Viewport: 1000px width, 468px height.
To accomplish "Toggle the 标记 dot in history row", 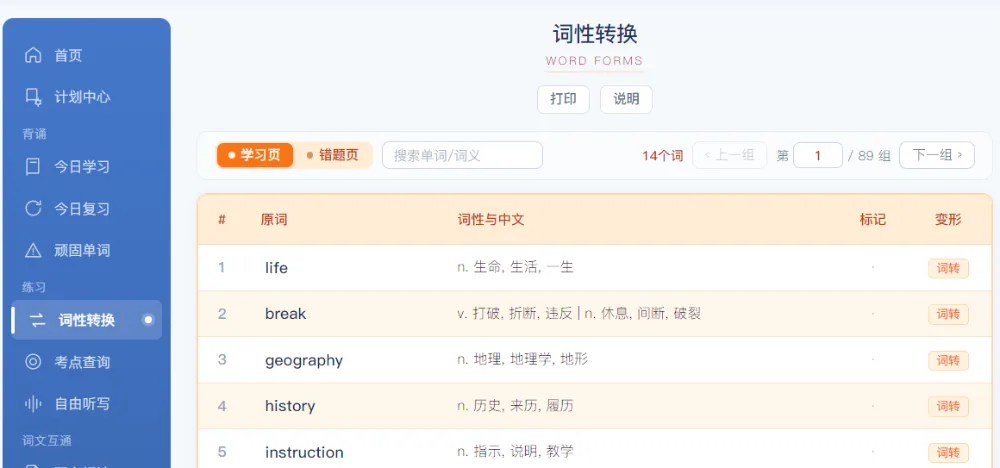I will (872, 406).
